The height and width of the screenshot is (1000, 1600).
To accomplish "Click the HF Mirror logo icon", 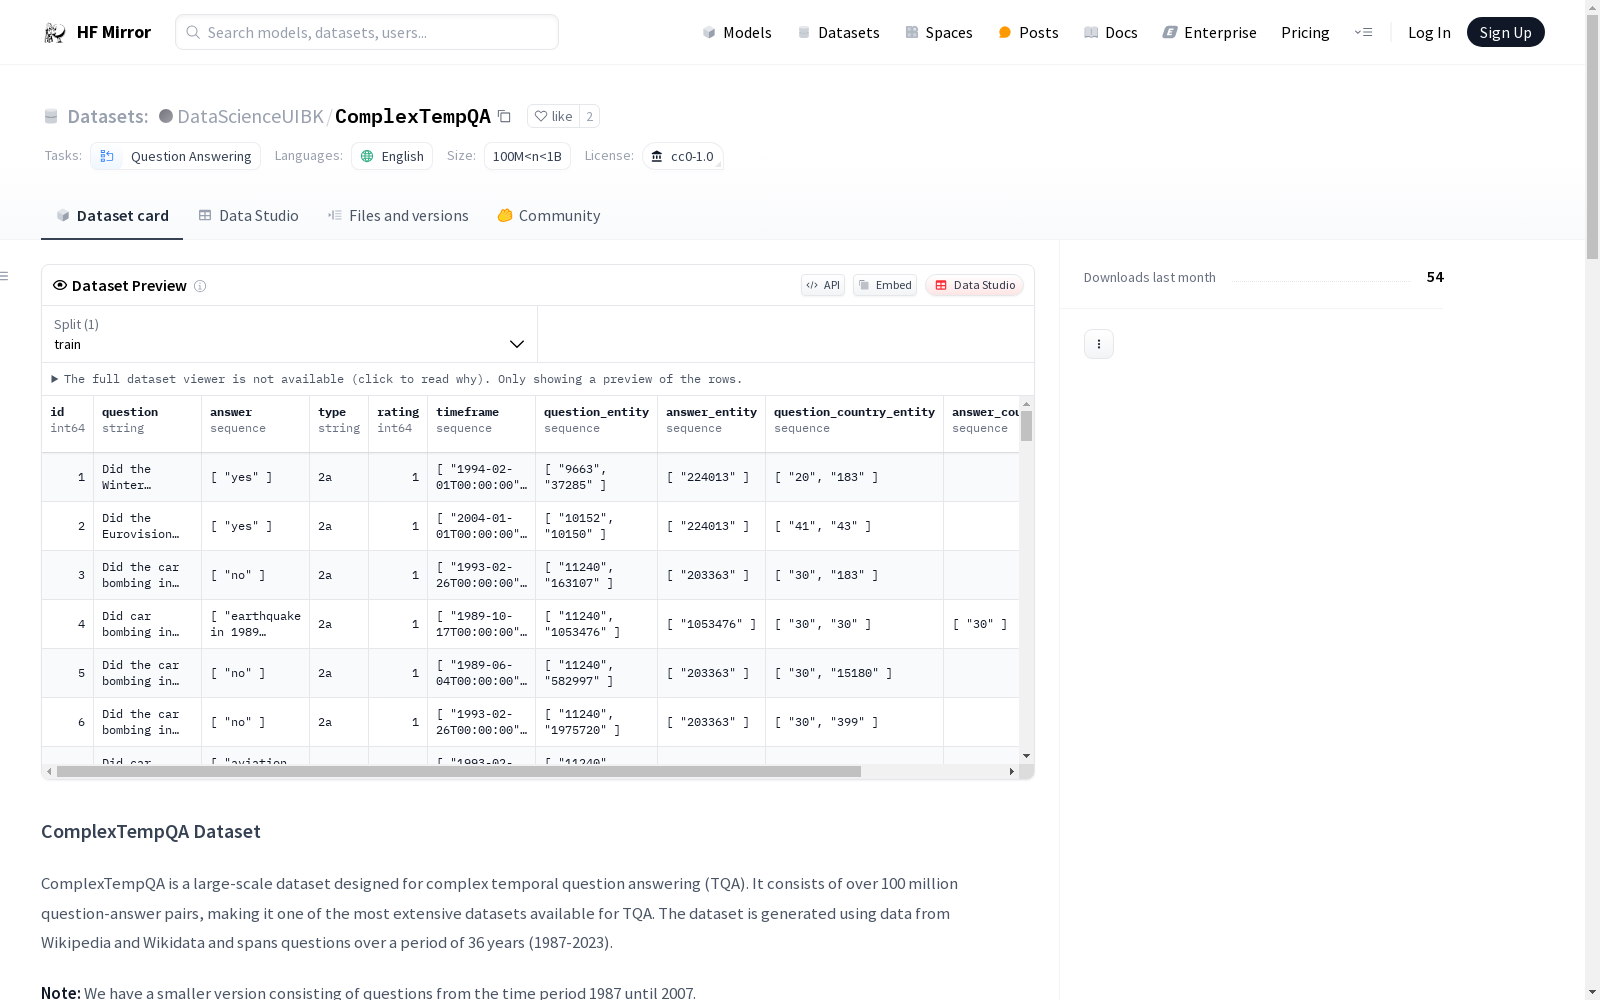I will 55,32.
